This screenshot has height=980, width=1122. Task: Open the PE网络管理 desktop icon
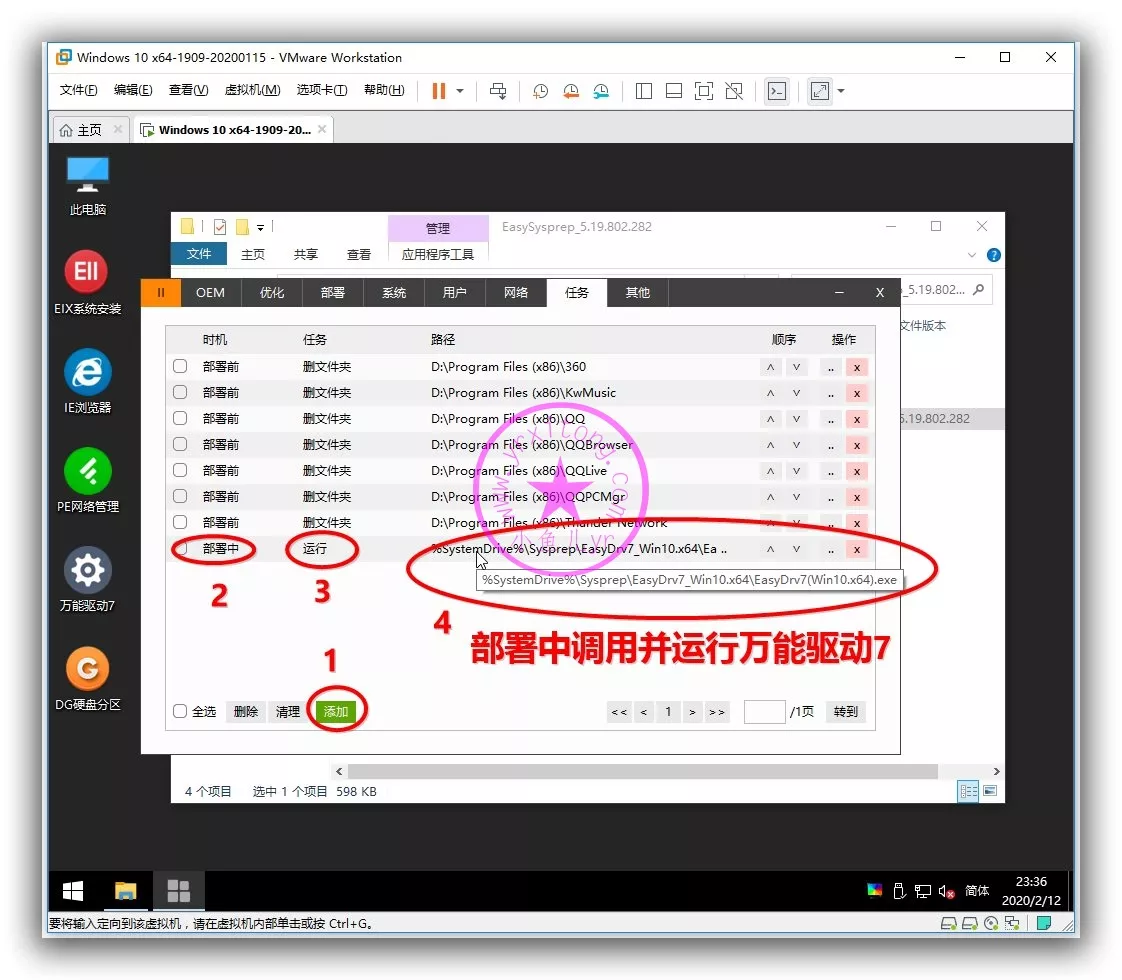point(88,470)
